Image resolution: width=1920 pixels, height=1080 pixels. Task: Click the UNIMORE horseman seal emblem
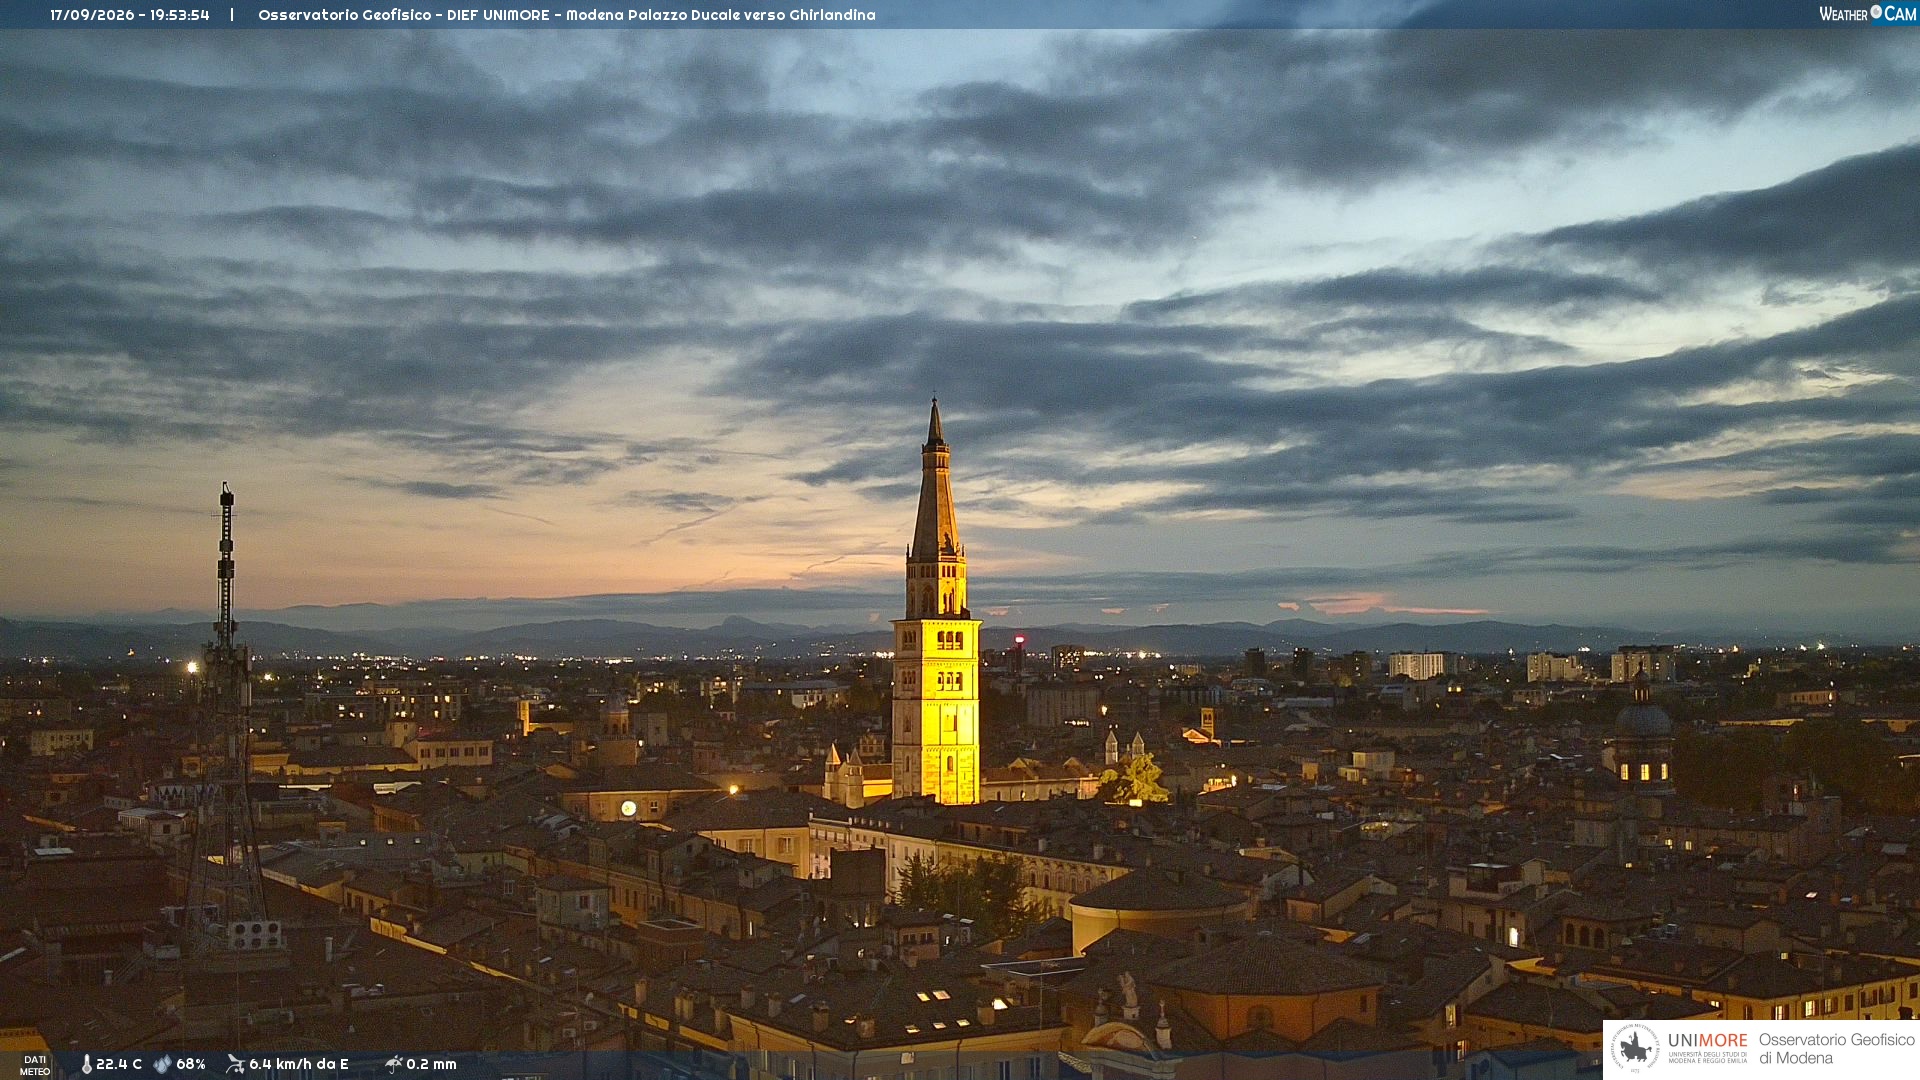tap(1635, 1048)
